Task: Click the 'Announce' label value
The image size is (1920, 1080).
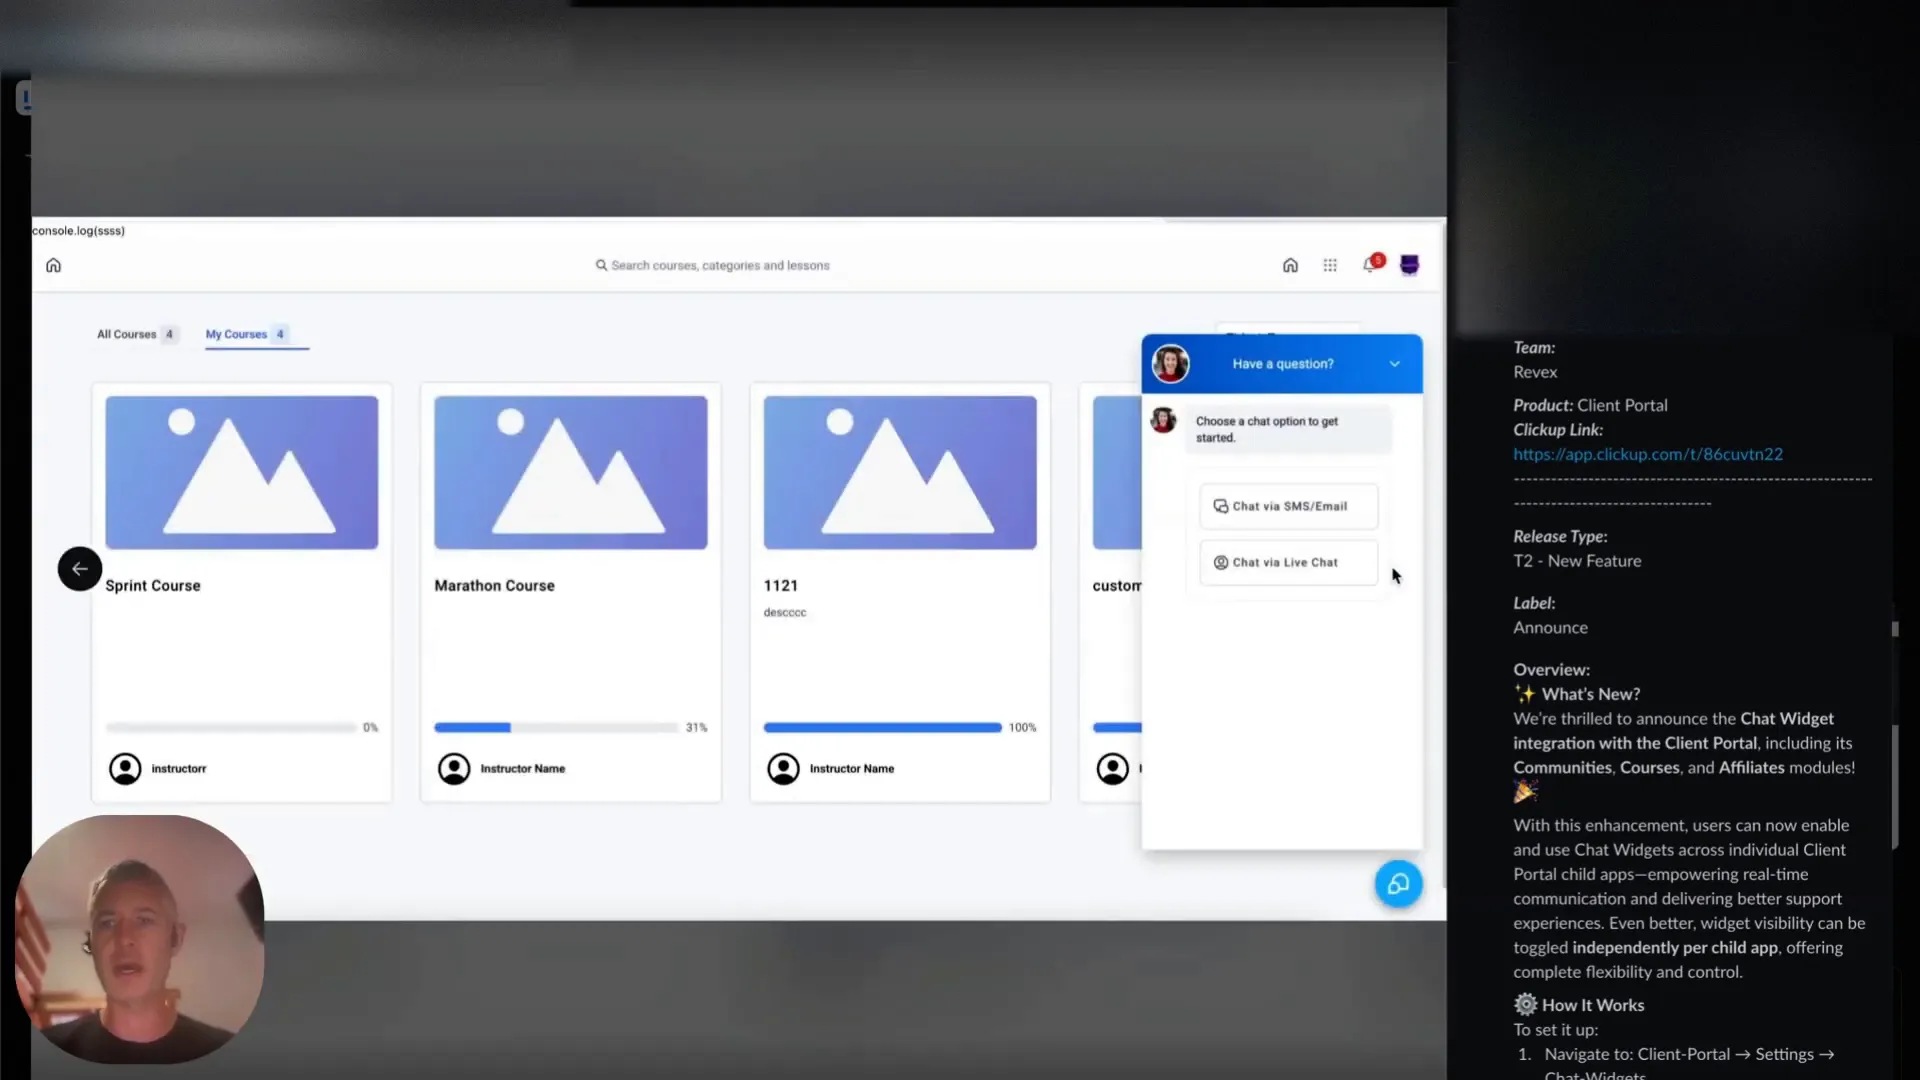Action: pos(1550,628)
